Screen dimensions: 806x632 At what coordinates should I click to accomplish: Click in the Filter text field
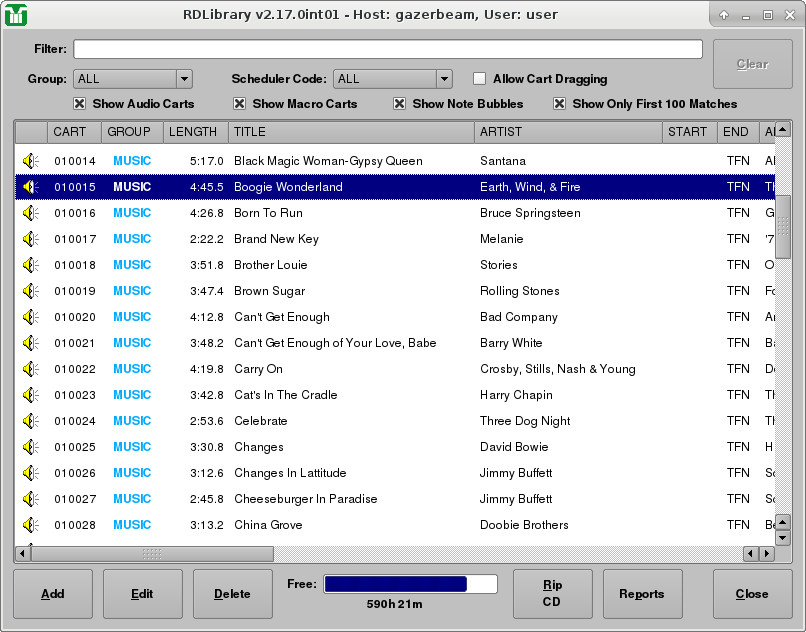click(x=387, y=49)
